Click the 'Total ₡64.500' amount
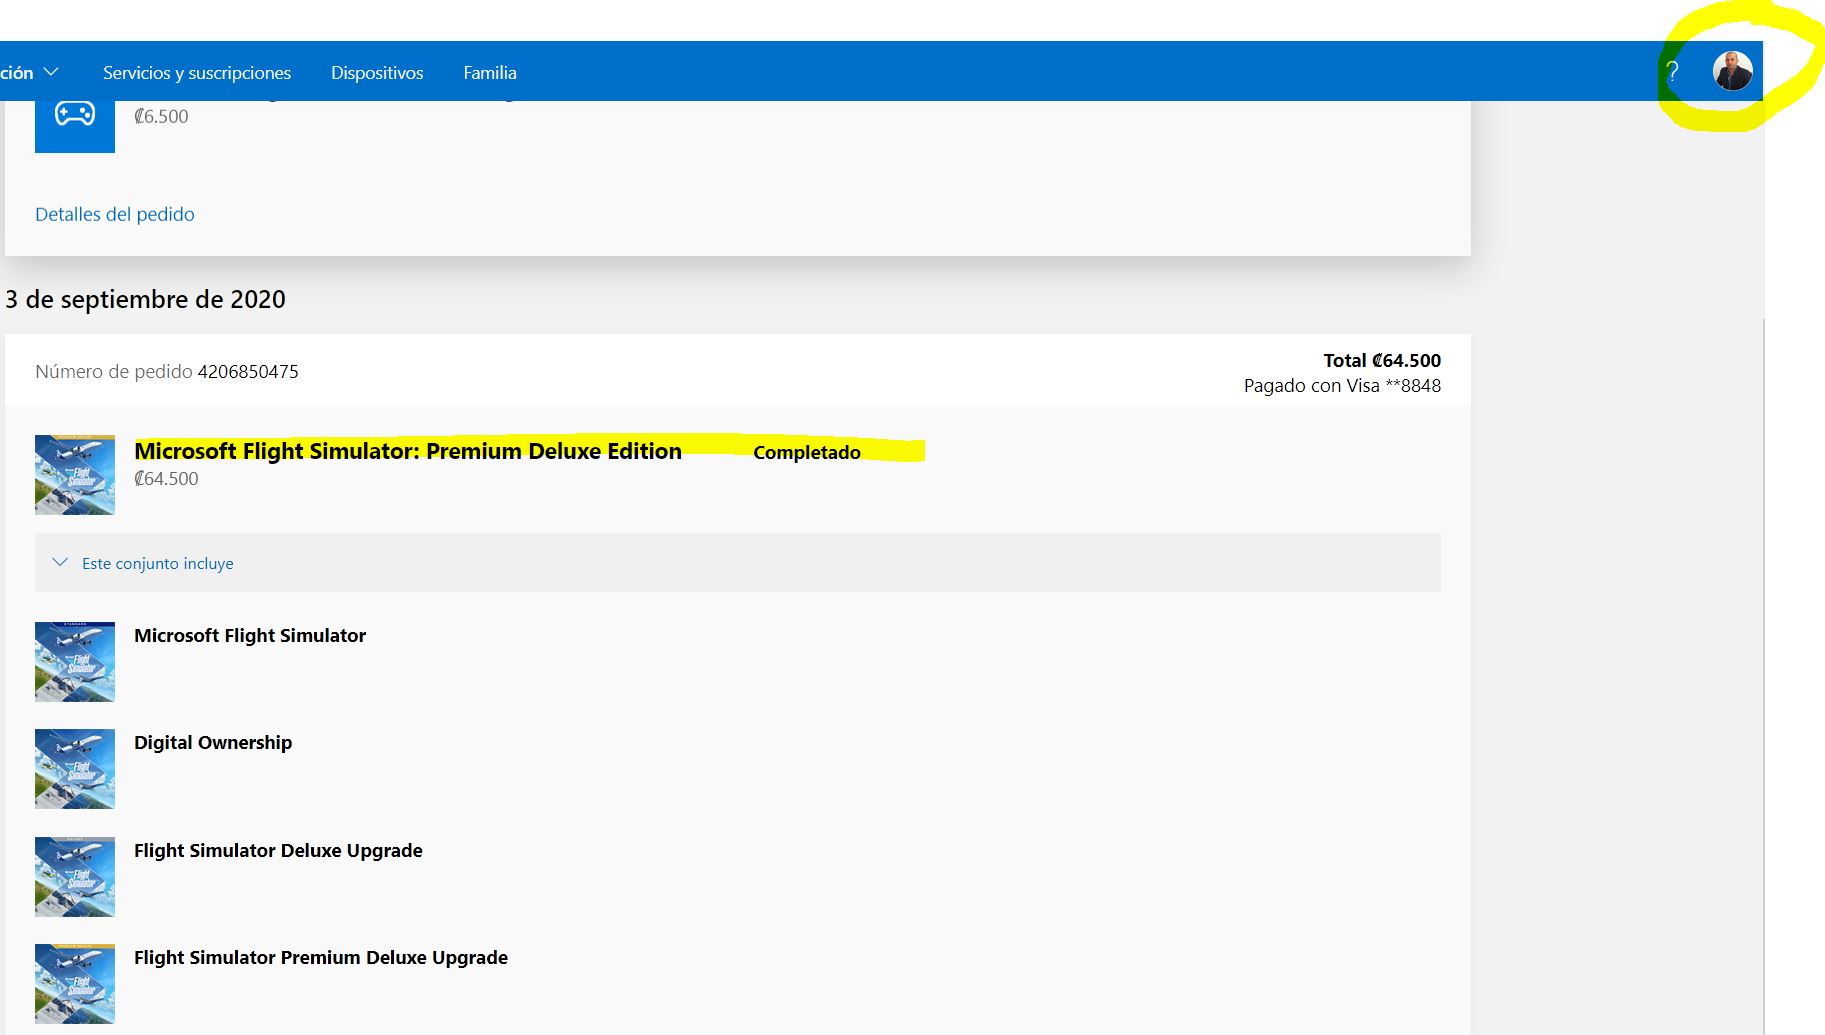This screenshot has height=1035, width=1825. 1382,361
